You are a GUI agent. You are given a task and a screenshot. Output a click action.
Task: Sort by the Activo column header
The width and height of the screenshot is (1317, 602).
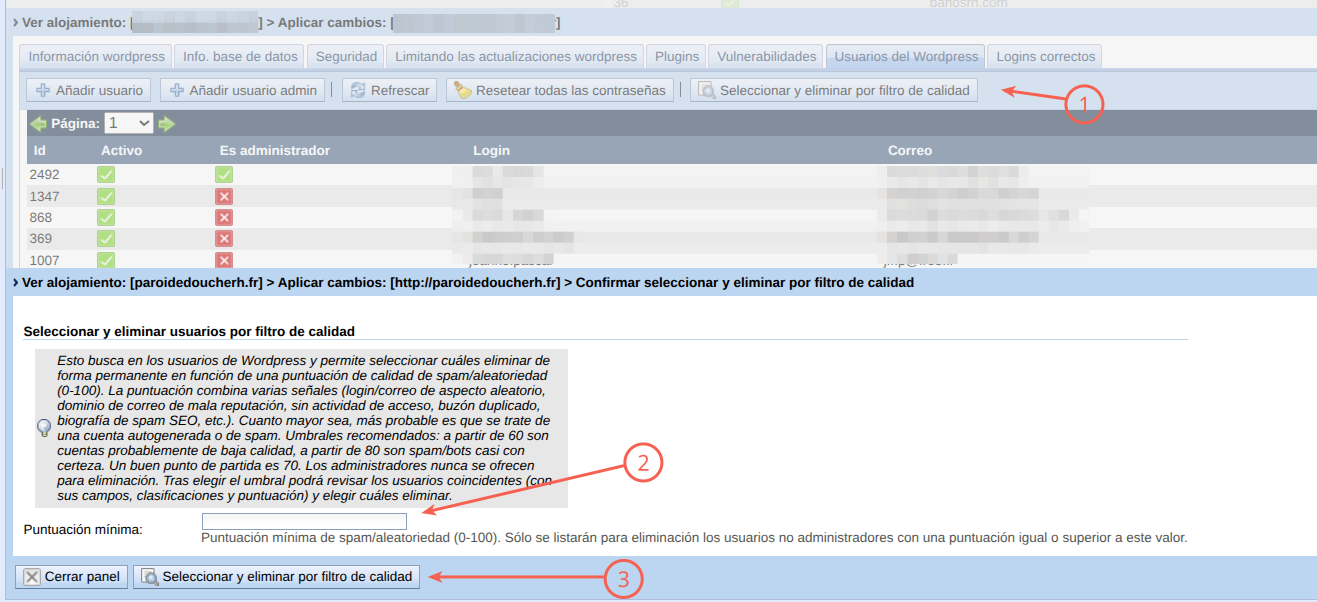point(122,150)
